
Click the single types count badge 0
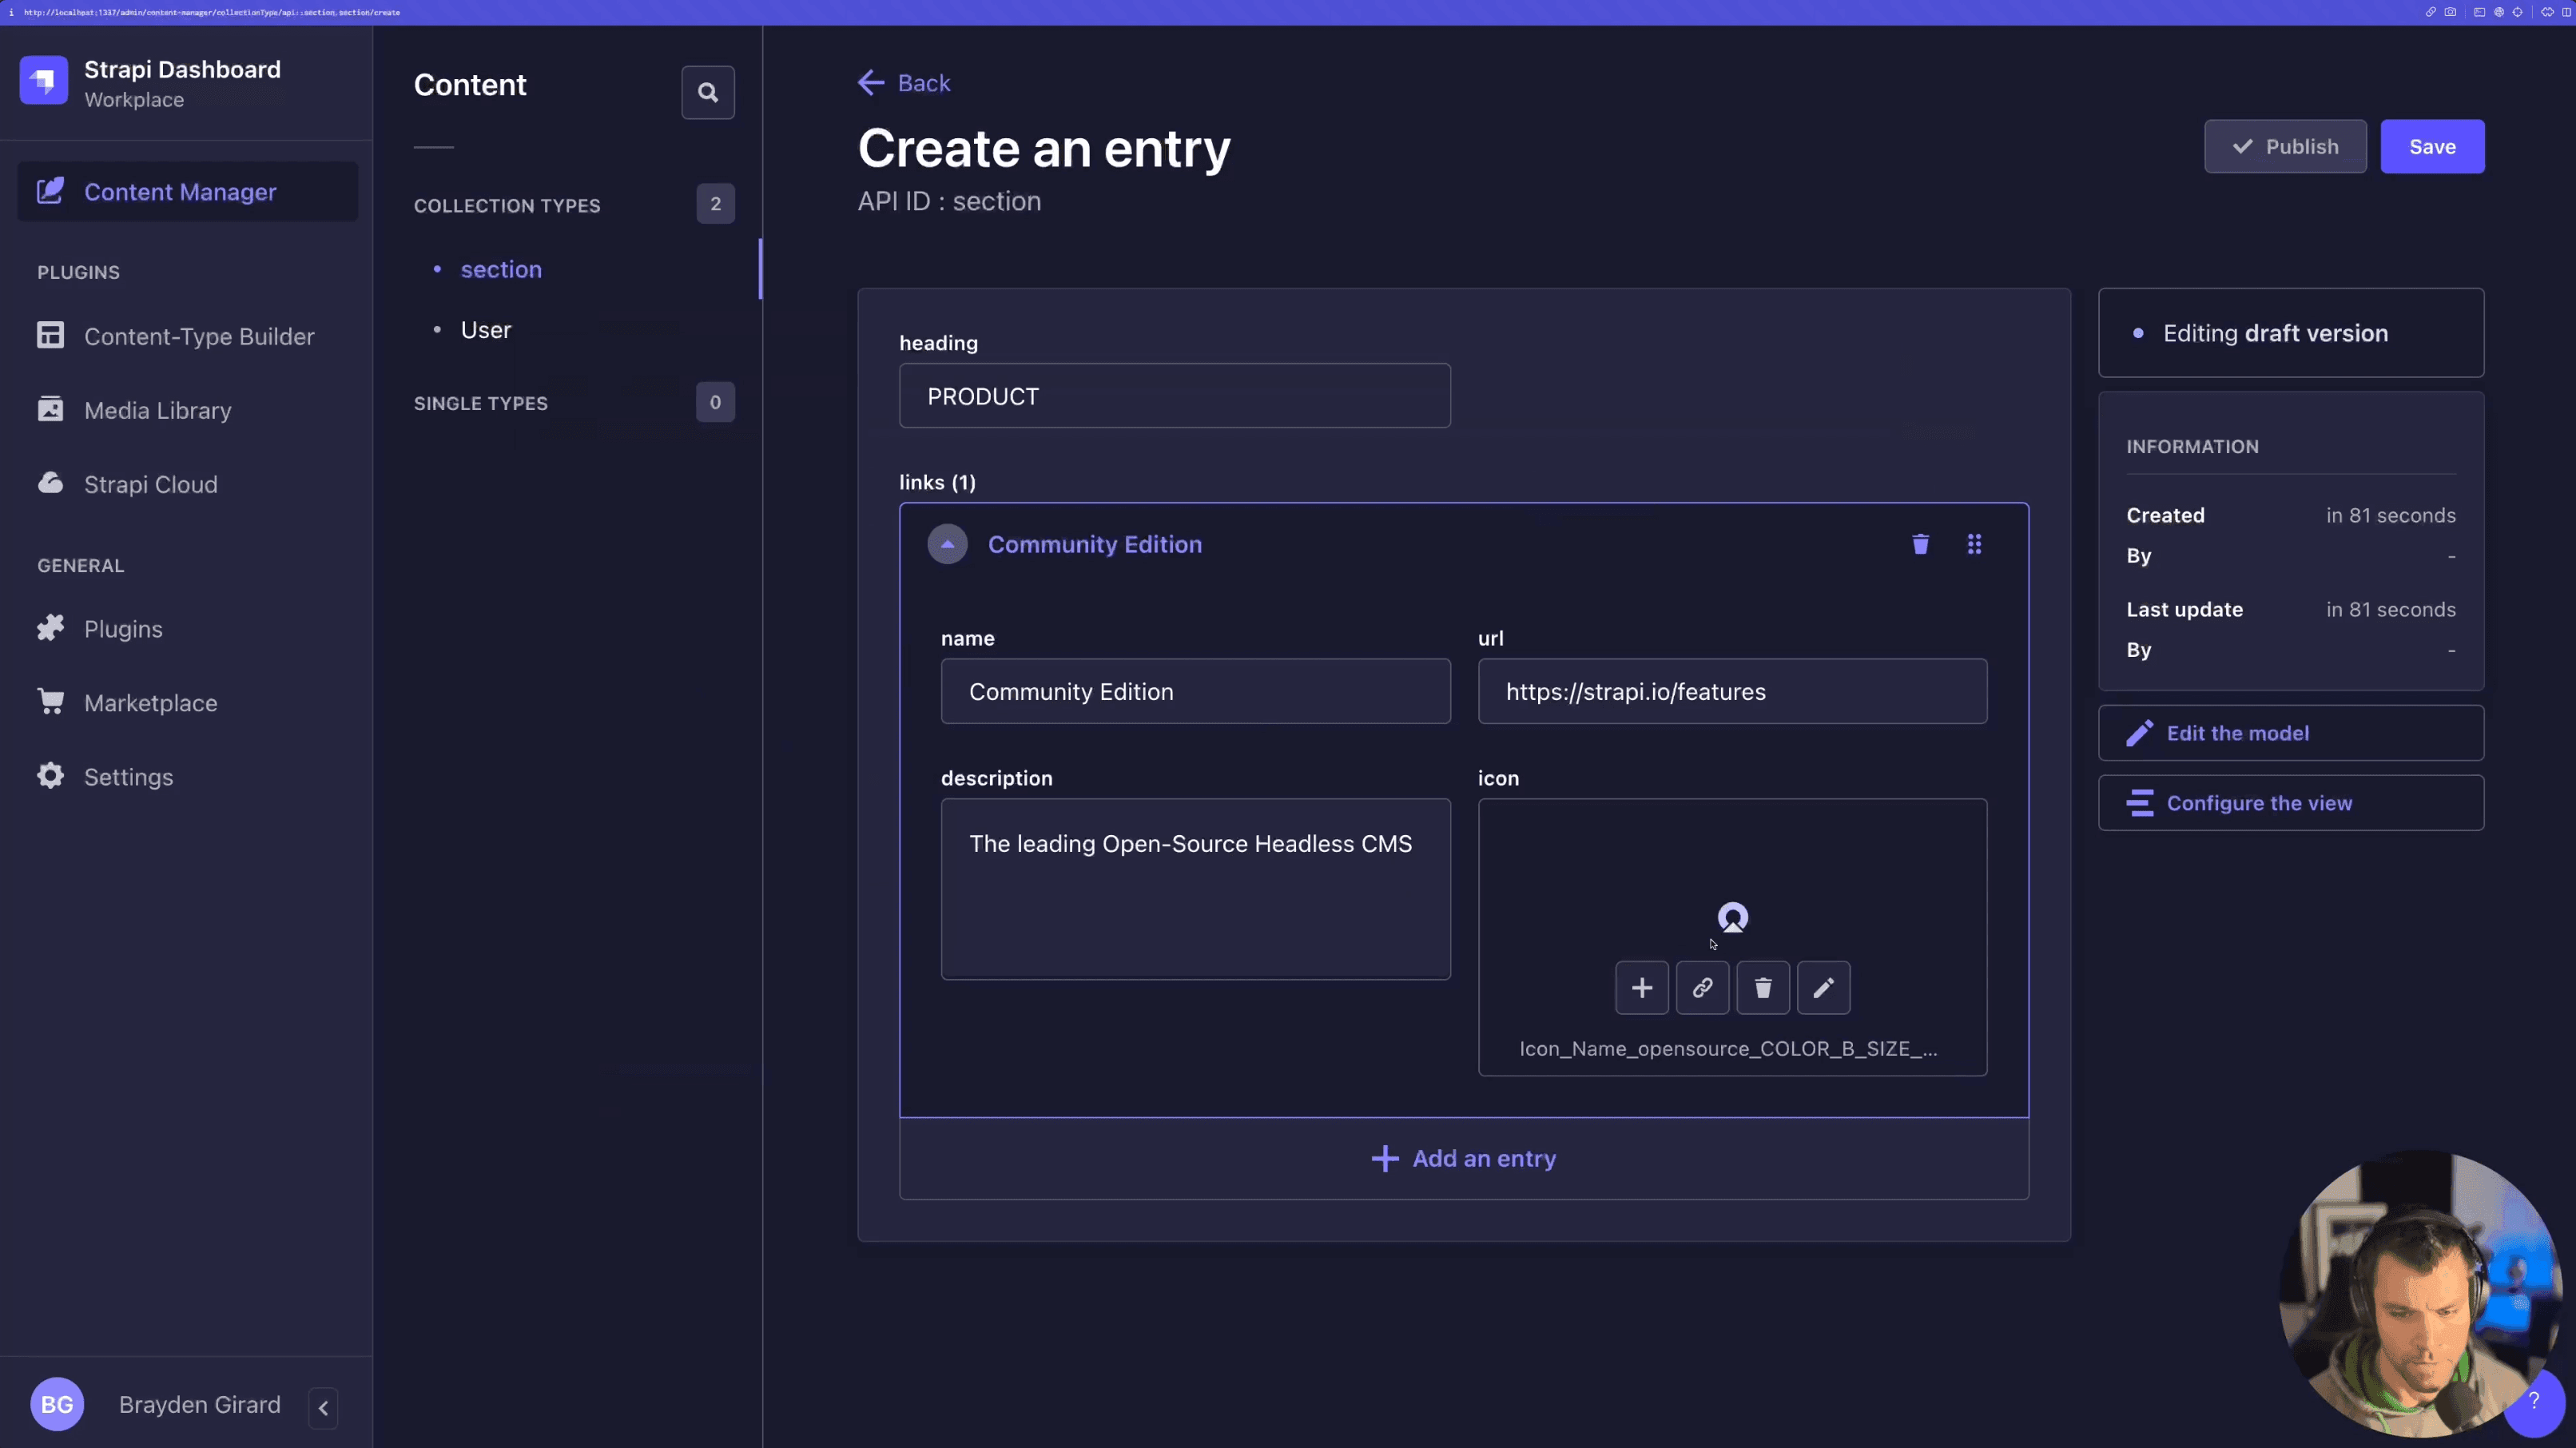(715, 402)
